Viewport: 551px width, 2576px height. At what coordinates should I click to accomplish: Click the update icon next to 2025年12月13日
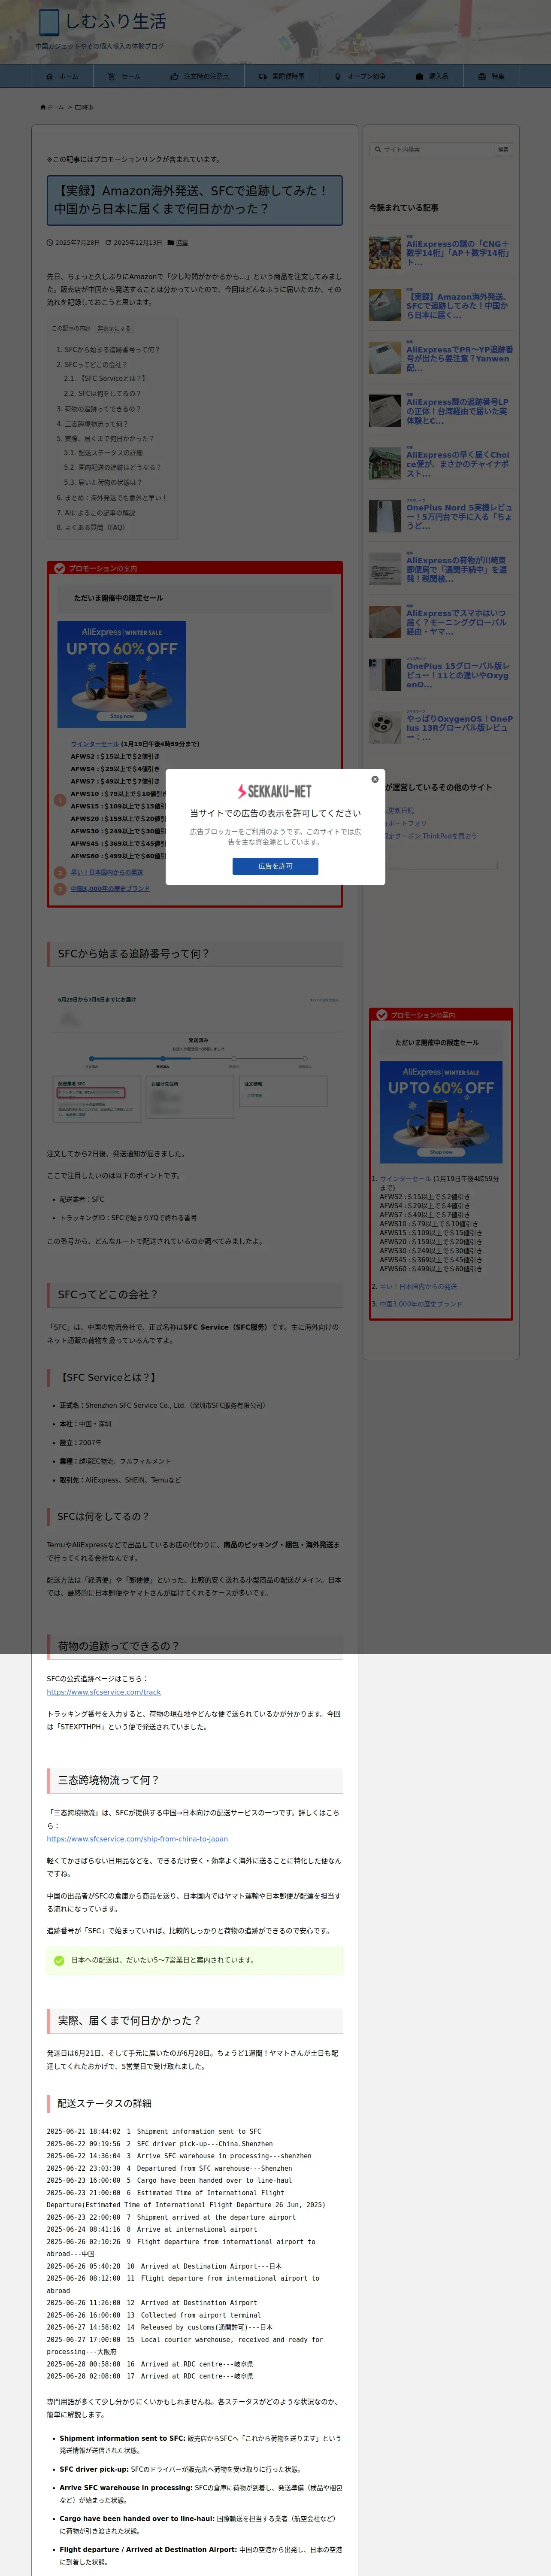point(108,242)
